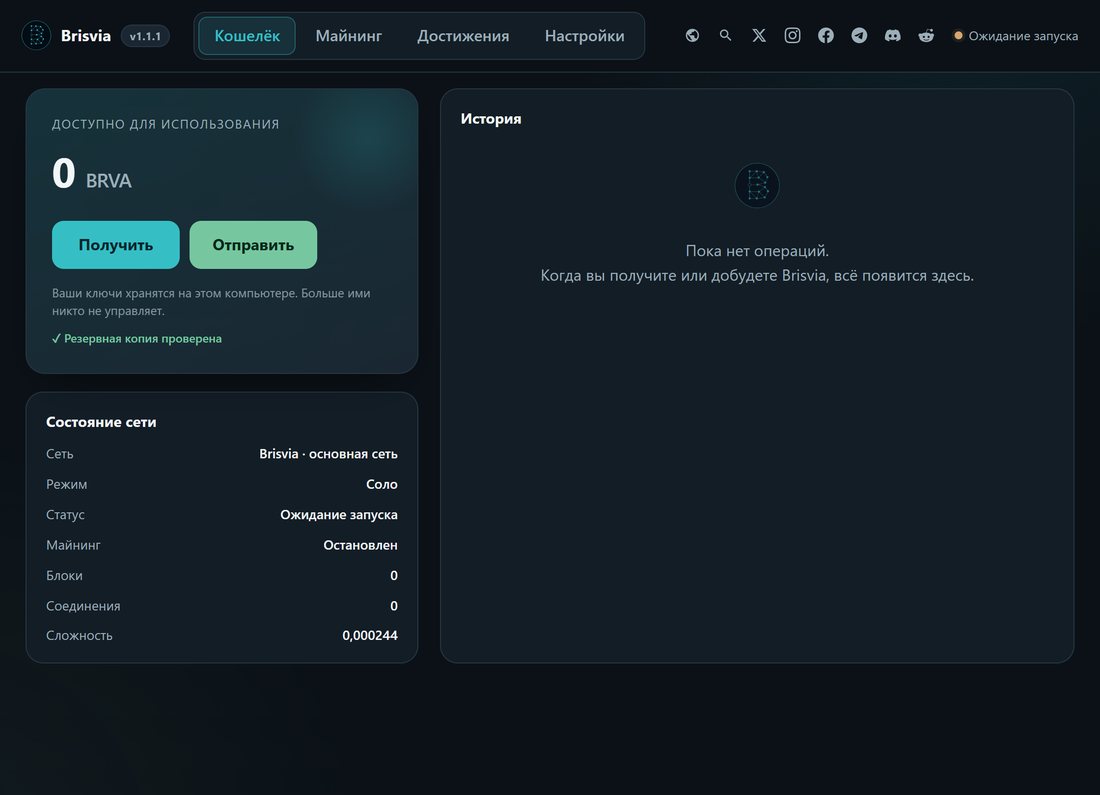Click the orange status dot indicator
This screenshot has height=795, width=1100.
coord(958,36)
